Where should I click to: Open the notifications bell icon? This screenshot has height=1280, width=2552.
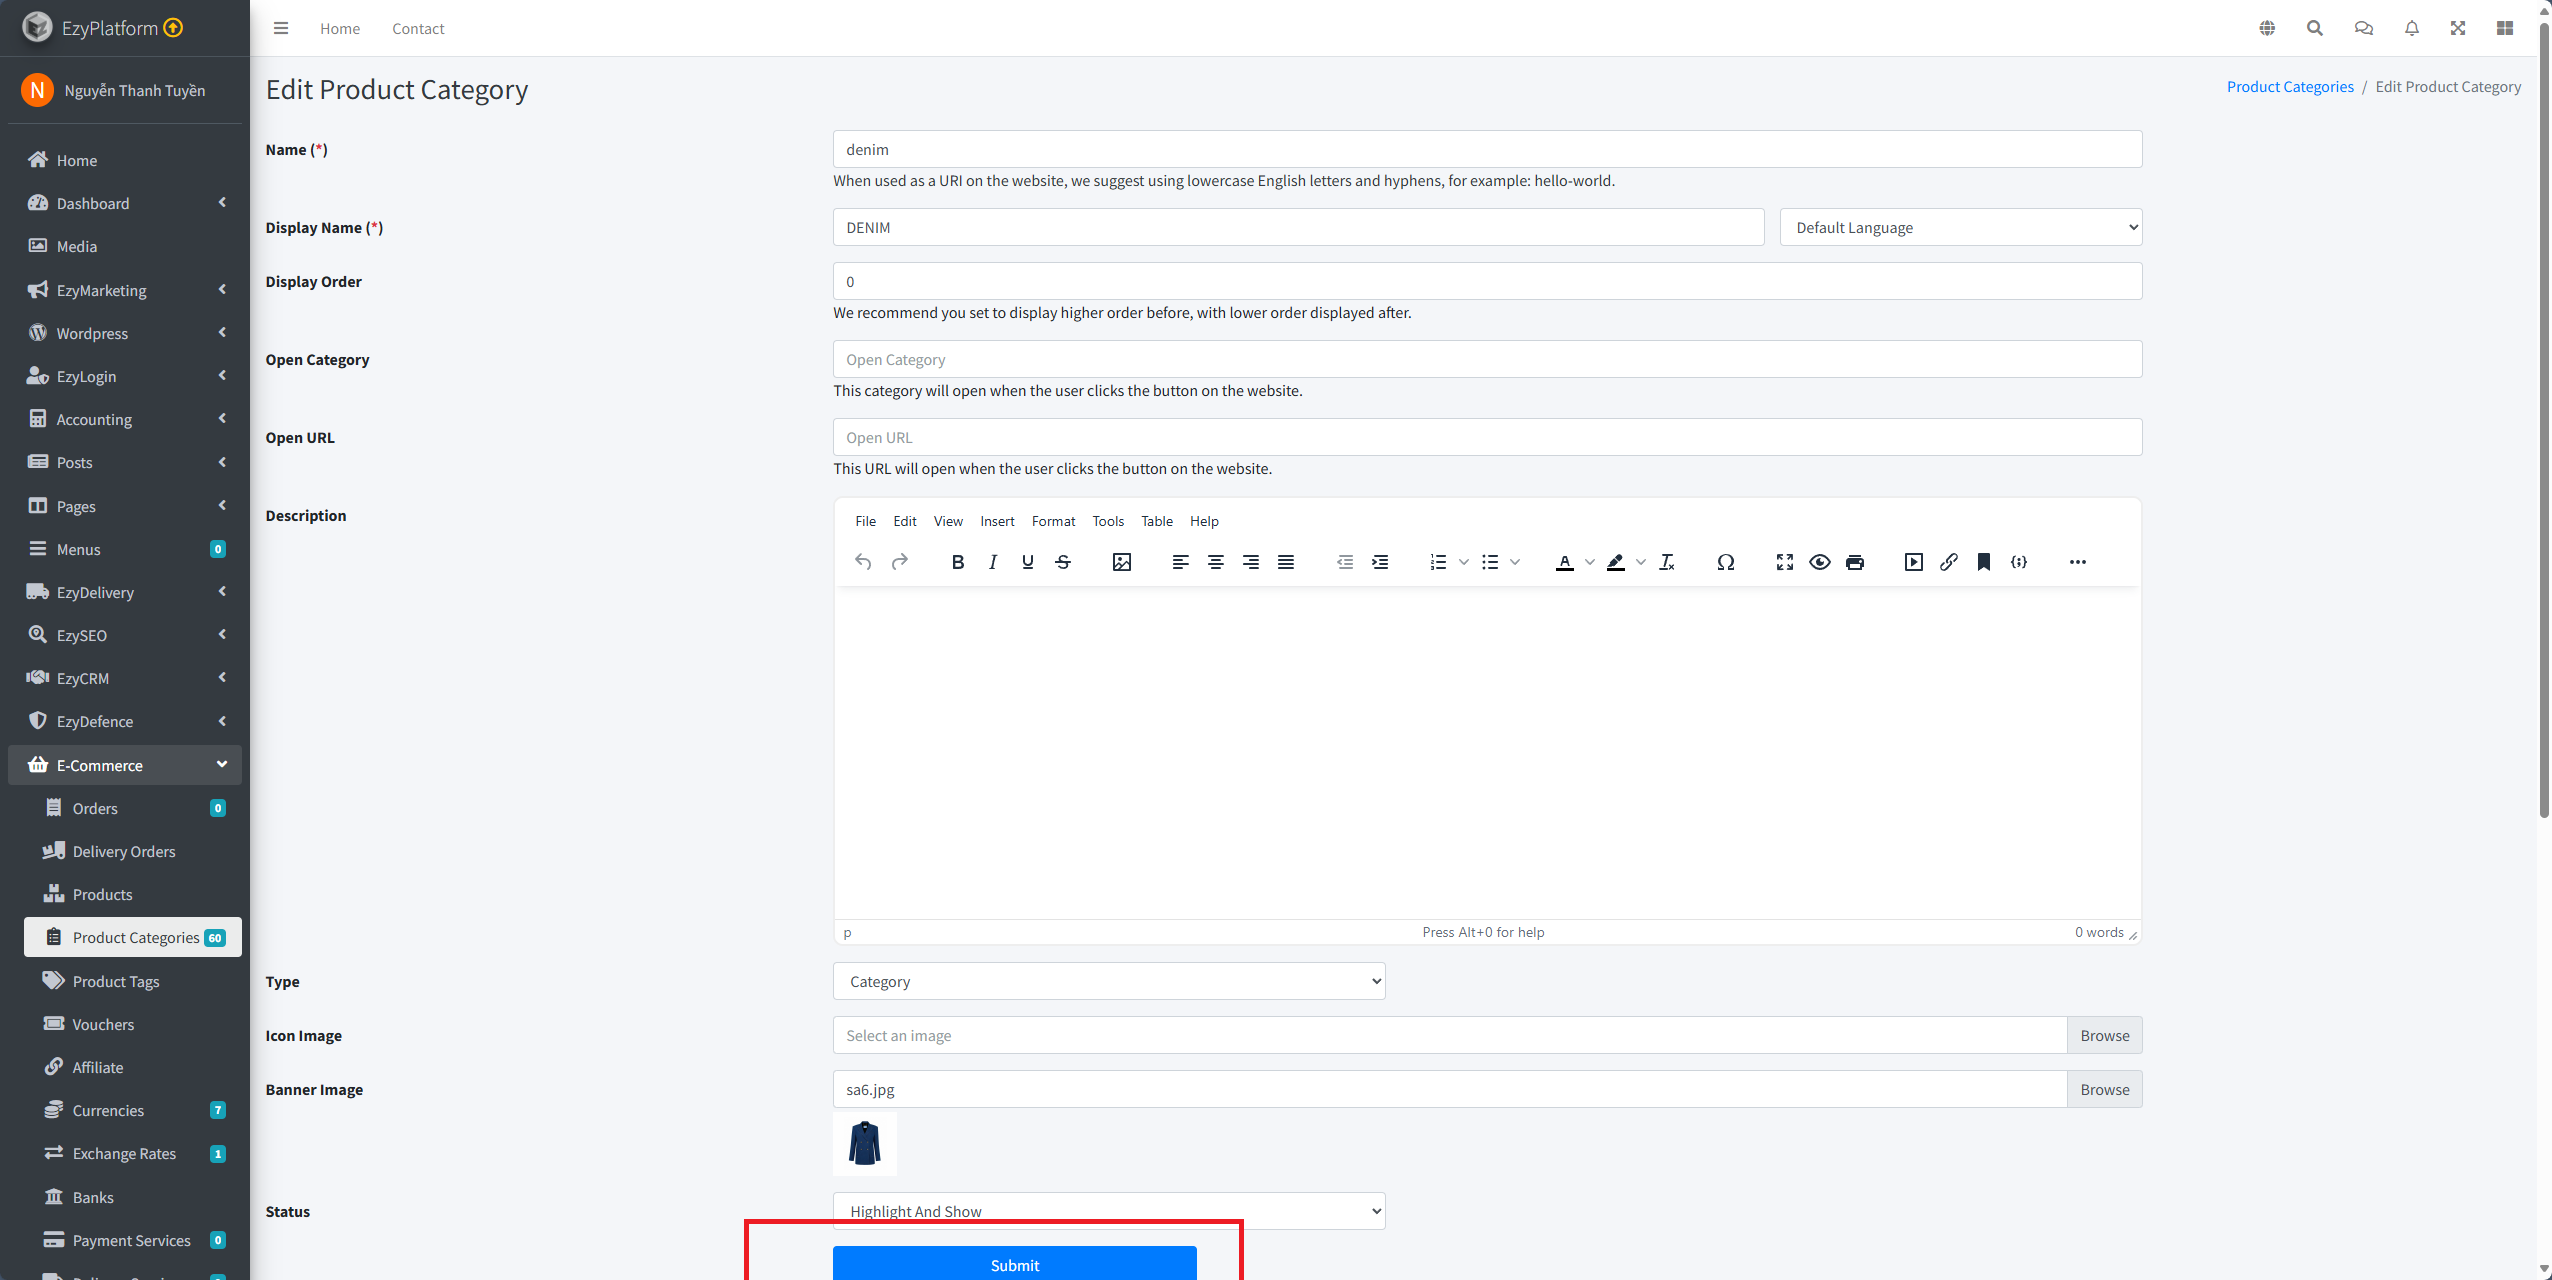coord(2411,28)
